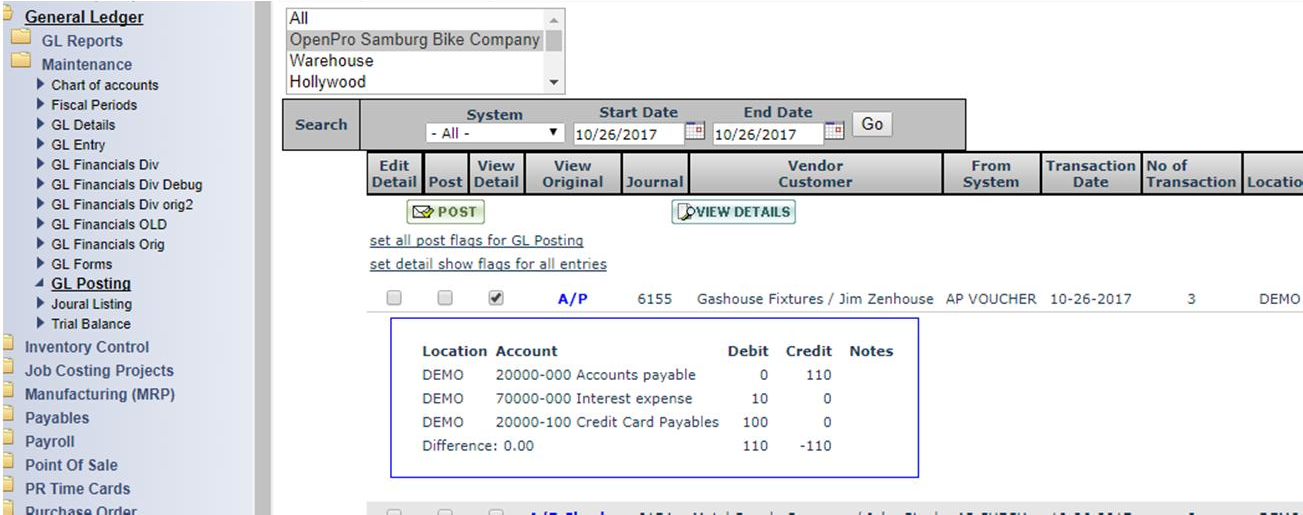
Task: Check the Edit Detail box for entry 6155
Action: click(x=394, y=298)
